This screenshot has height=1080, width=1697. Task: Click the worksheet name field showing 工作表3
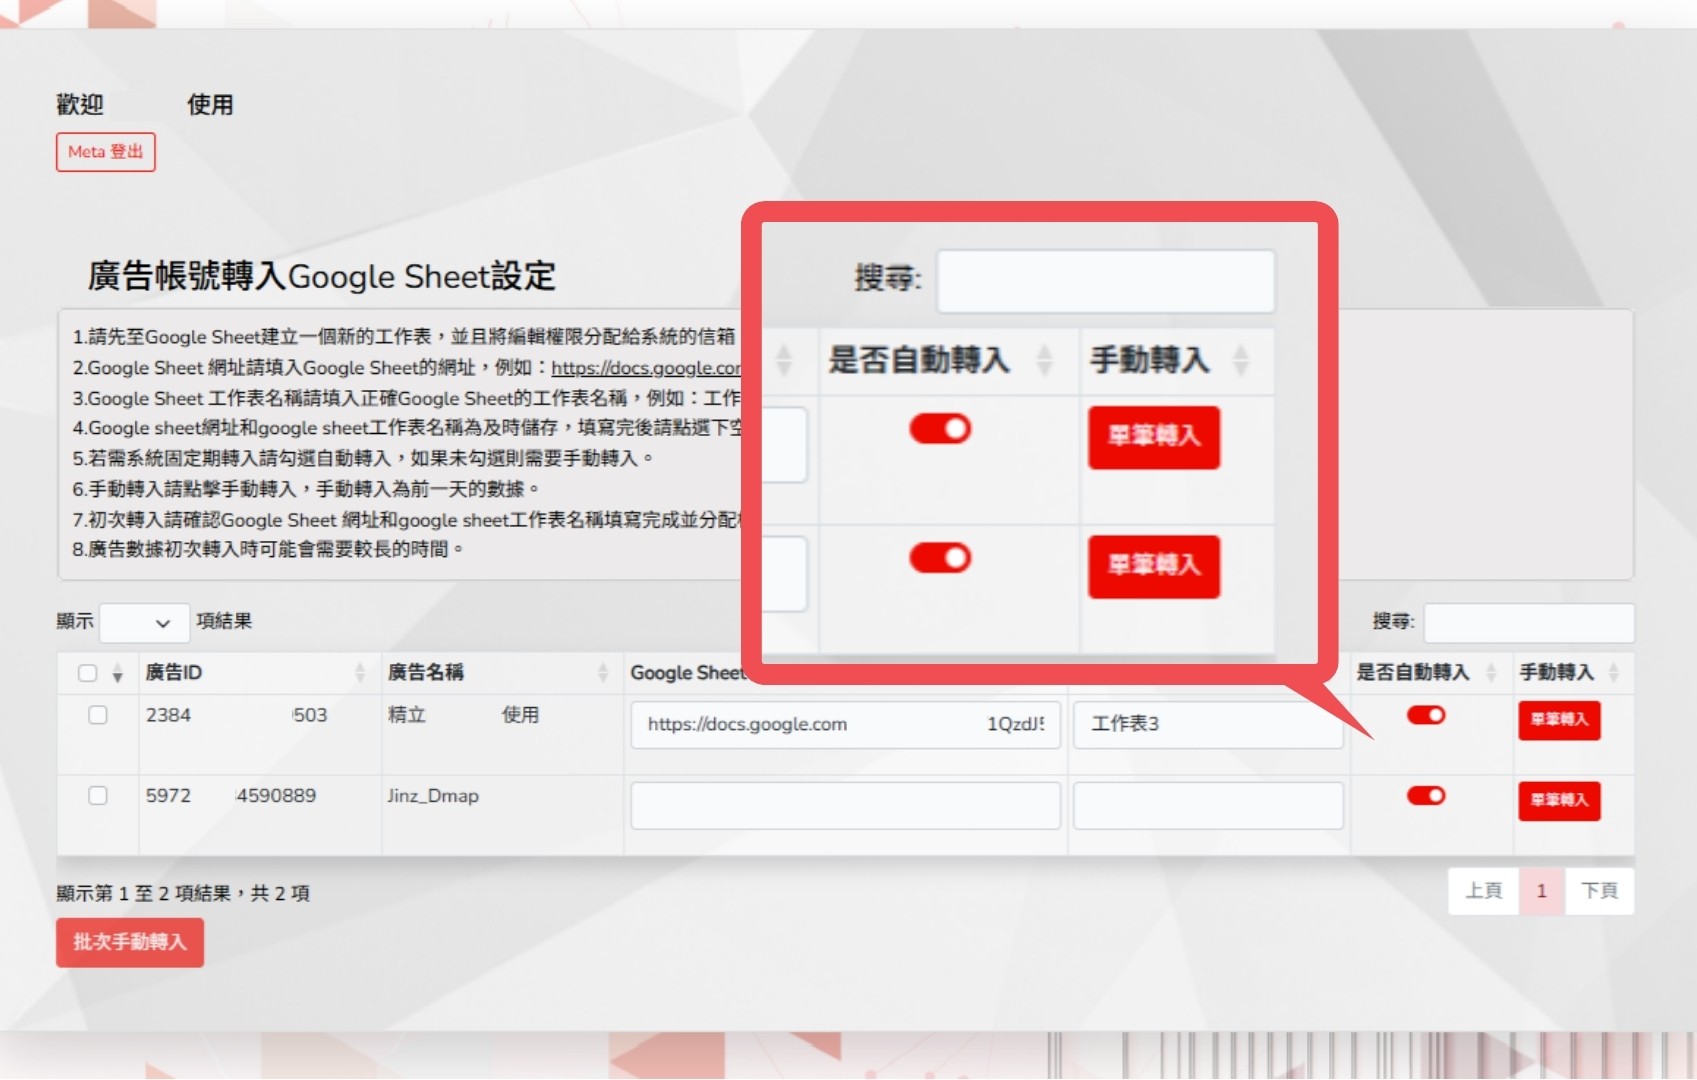(1207, 724)
